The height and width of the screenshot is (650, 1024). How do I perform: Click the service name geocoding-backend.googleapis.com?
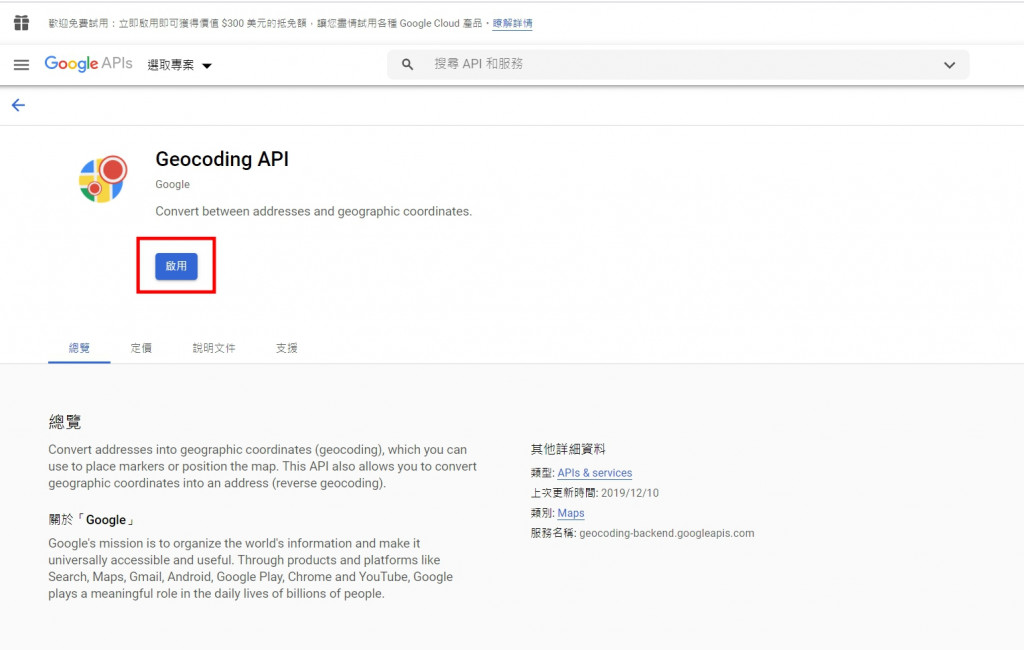point(667,533)
